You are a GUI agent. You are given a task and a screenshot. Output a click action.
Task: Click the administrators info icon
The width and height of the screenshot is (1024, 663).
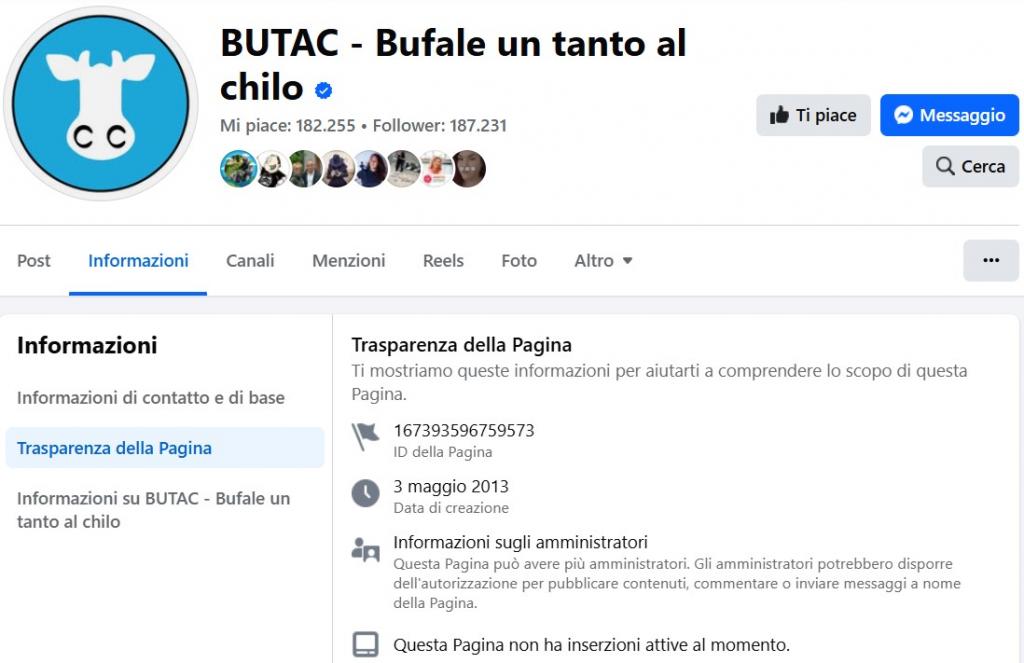coord(366,549)
